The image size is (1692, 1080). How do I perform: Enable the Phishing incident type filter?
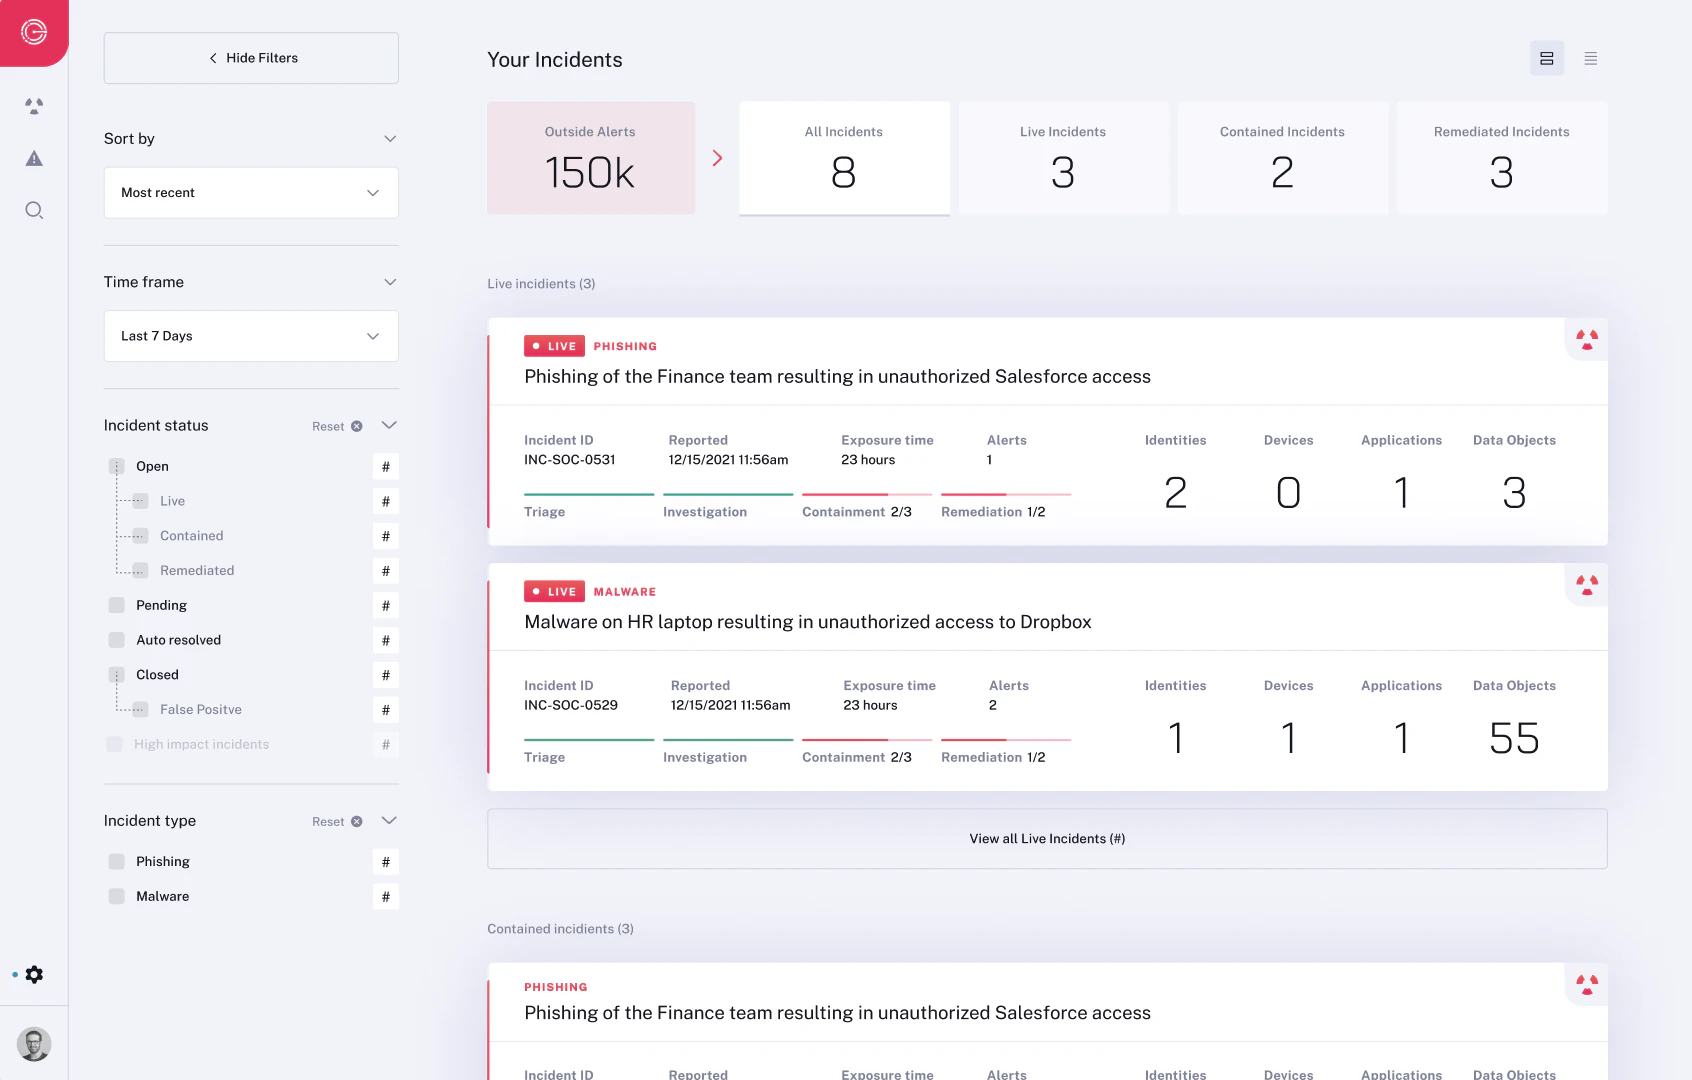[x=115, y=861]
